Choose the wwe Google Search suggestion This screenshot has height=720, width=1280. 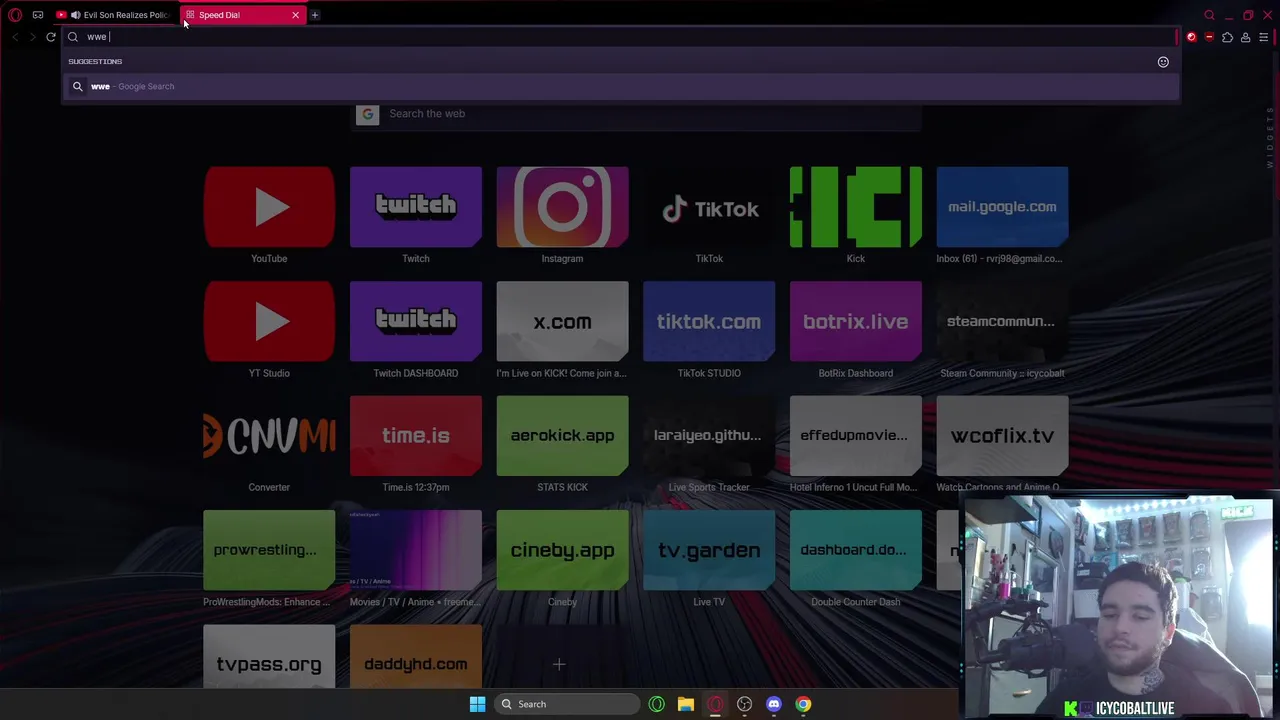[x=620, y=86]
